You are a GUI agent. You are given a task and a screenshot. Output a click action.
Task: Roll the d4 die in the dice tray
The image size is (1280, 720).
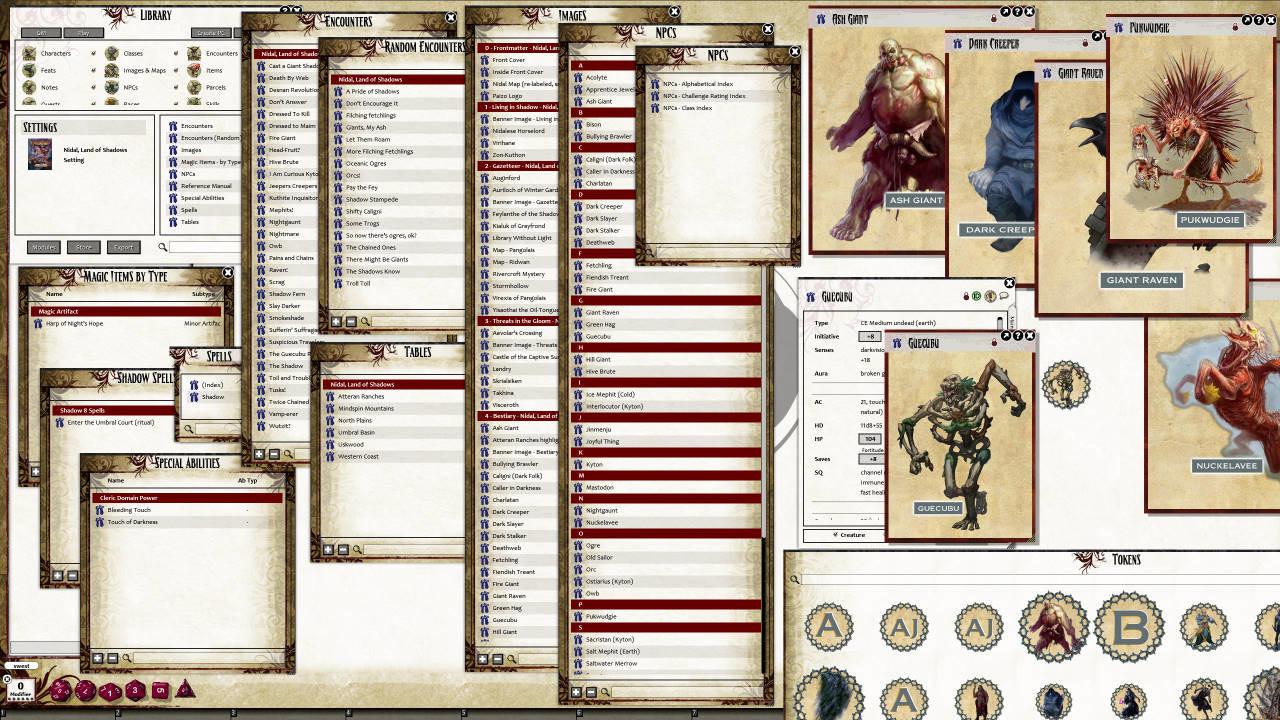click(x=184, y=689)
